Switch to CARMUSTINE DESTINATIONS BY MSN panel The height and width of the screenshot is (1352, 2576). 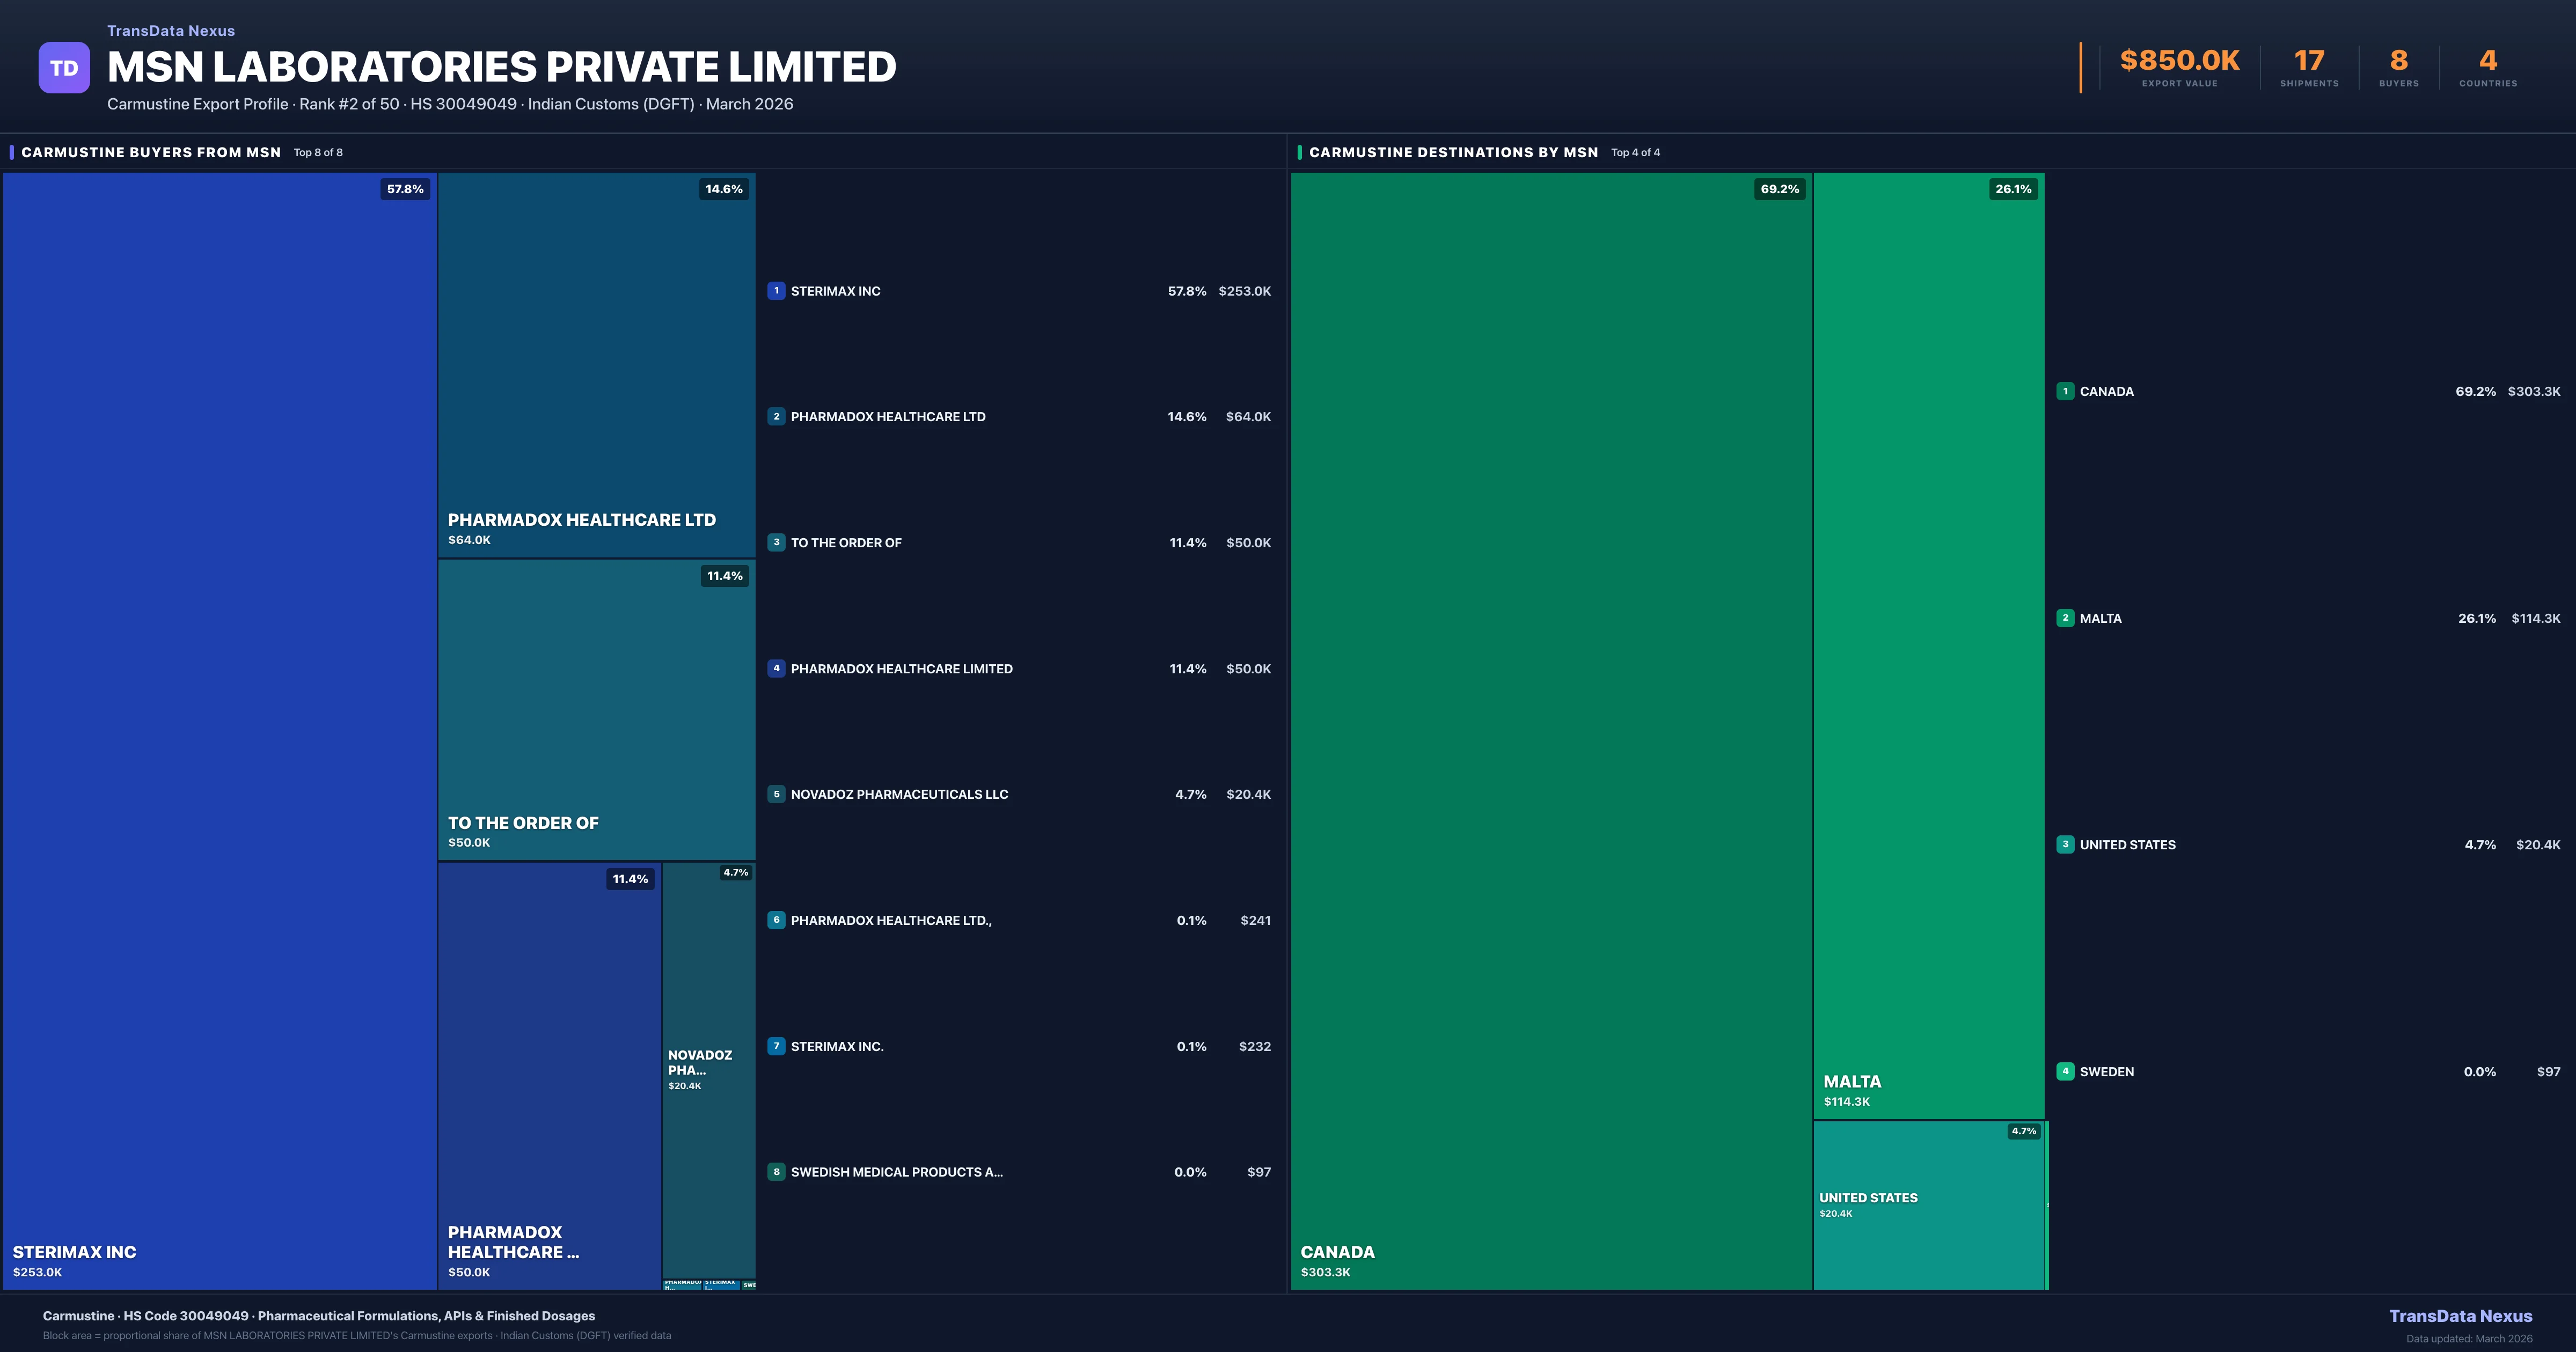click(x=1453, y=152)
